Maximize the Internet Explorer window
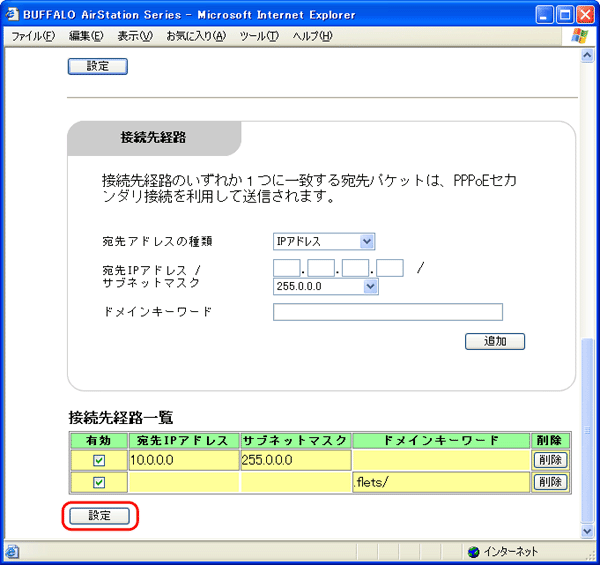 click(564, 15)
